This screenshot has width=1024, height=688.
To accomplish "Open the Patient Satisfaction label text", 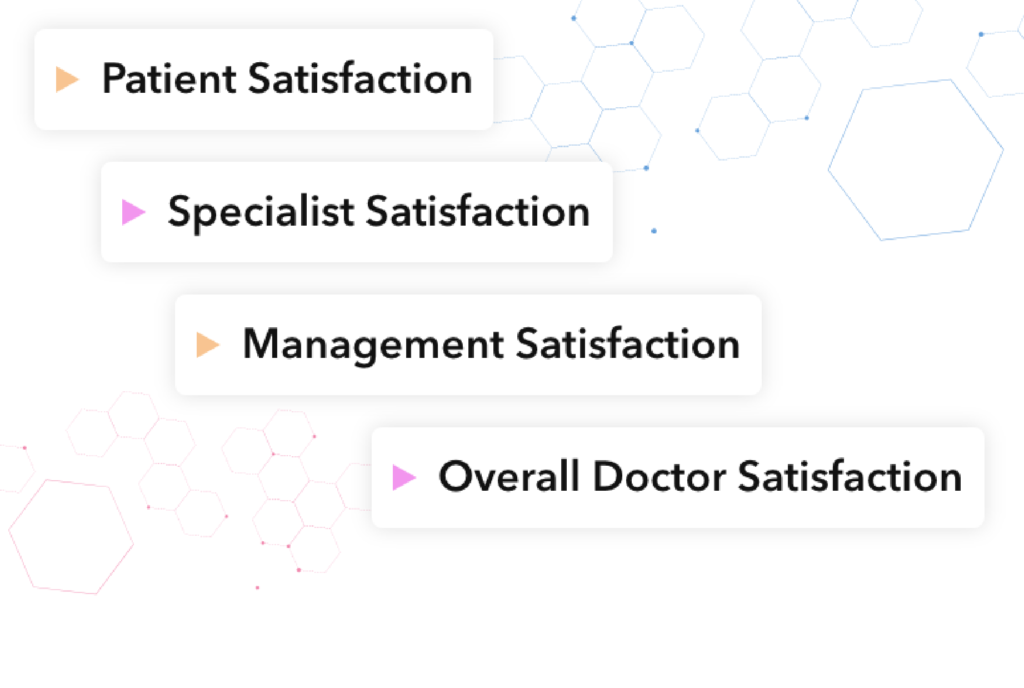I will [287, 79].
